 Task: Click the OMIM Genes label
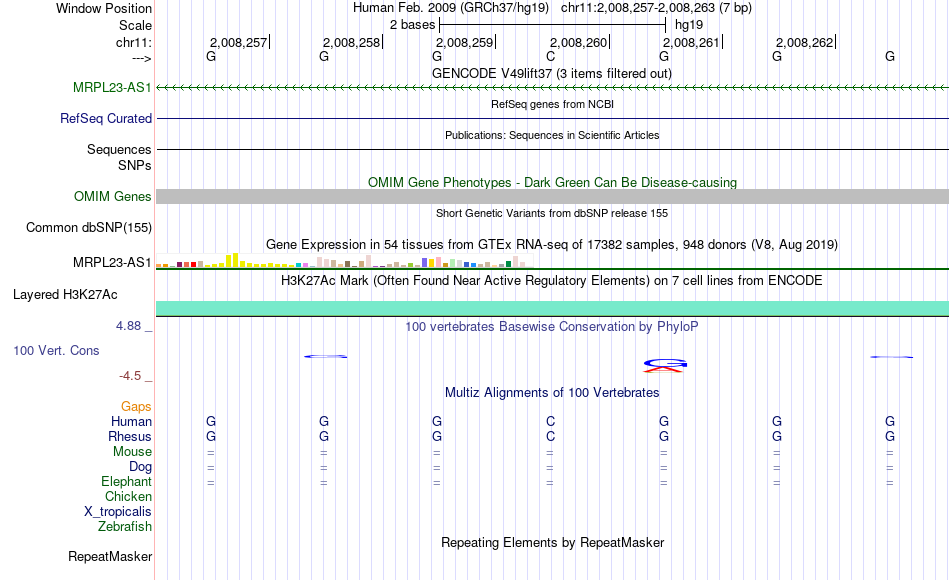pyautogui.click(x=113, y=196)
